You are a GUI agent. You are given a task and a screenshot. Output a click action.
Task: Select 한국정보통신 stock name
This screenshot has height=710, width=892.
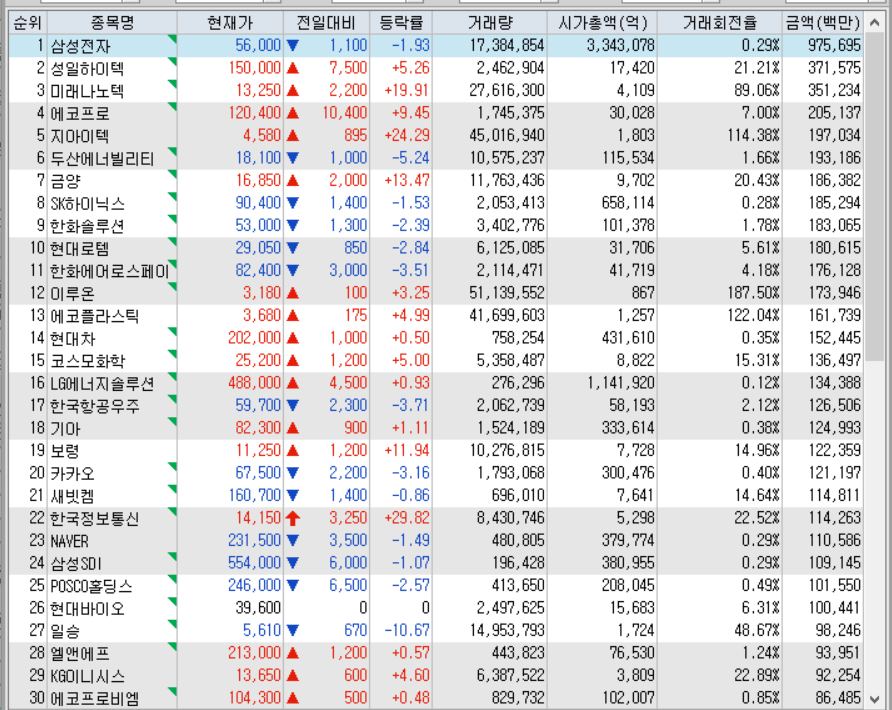click(94, 518)
